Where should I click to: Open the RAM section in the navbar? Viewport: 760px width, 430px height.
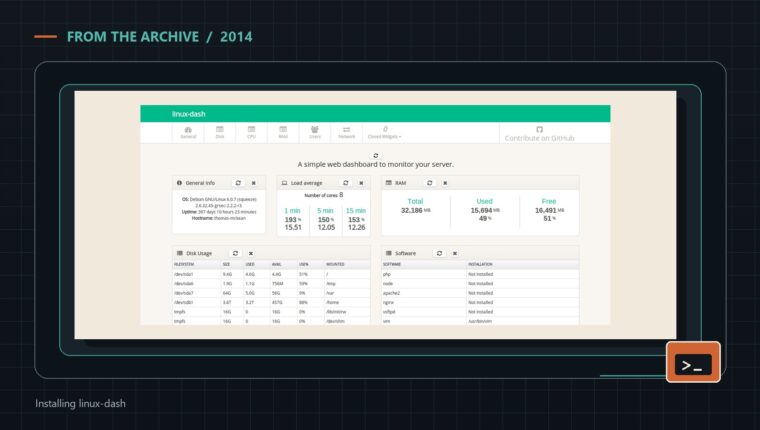pos(283,132)
